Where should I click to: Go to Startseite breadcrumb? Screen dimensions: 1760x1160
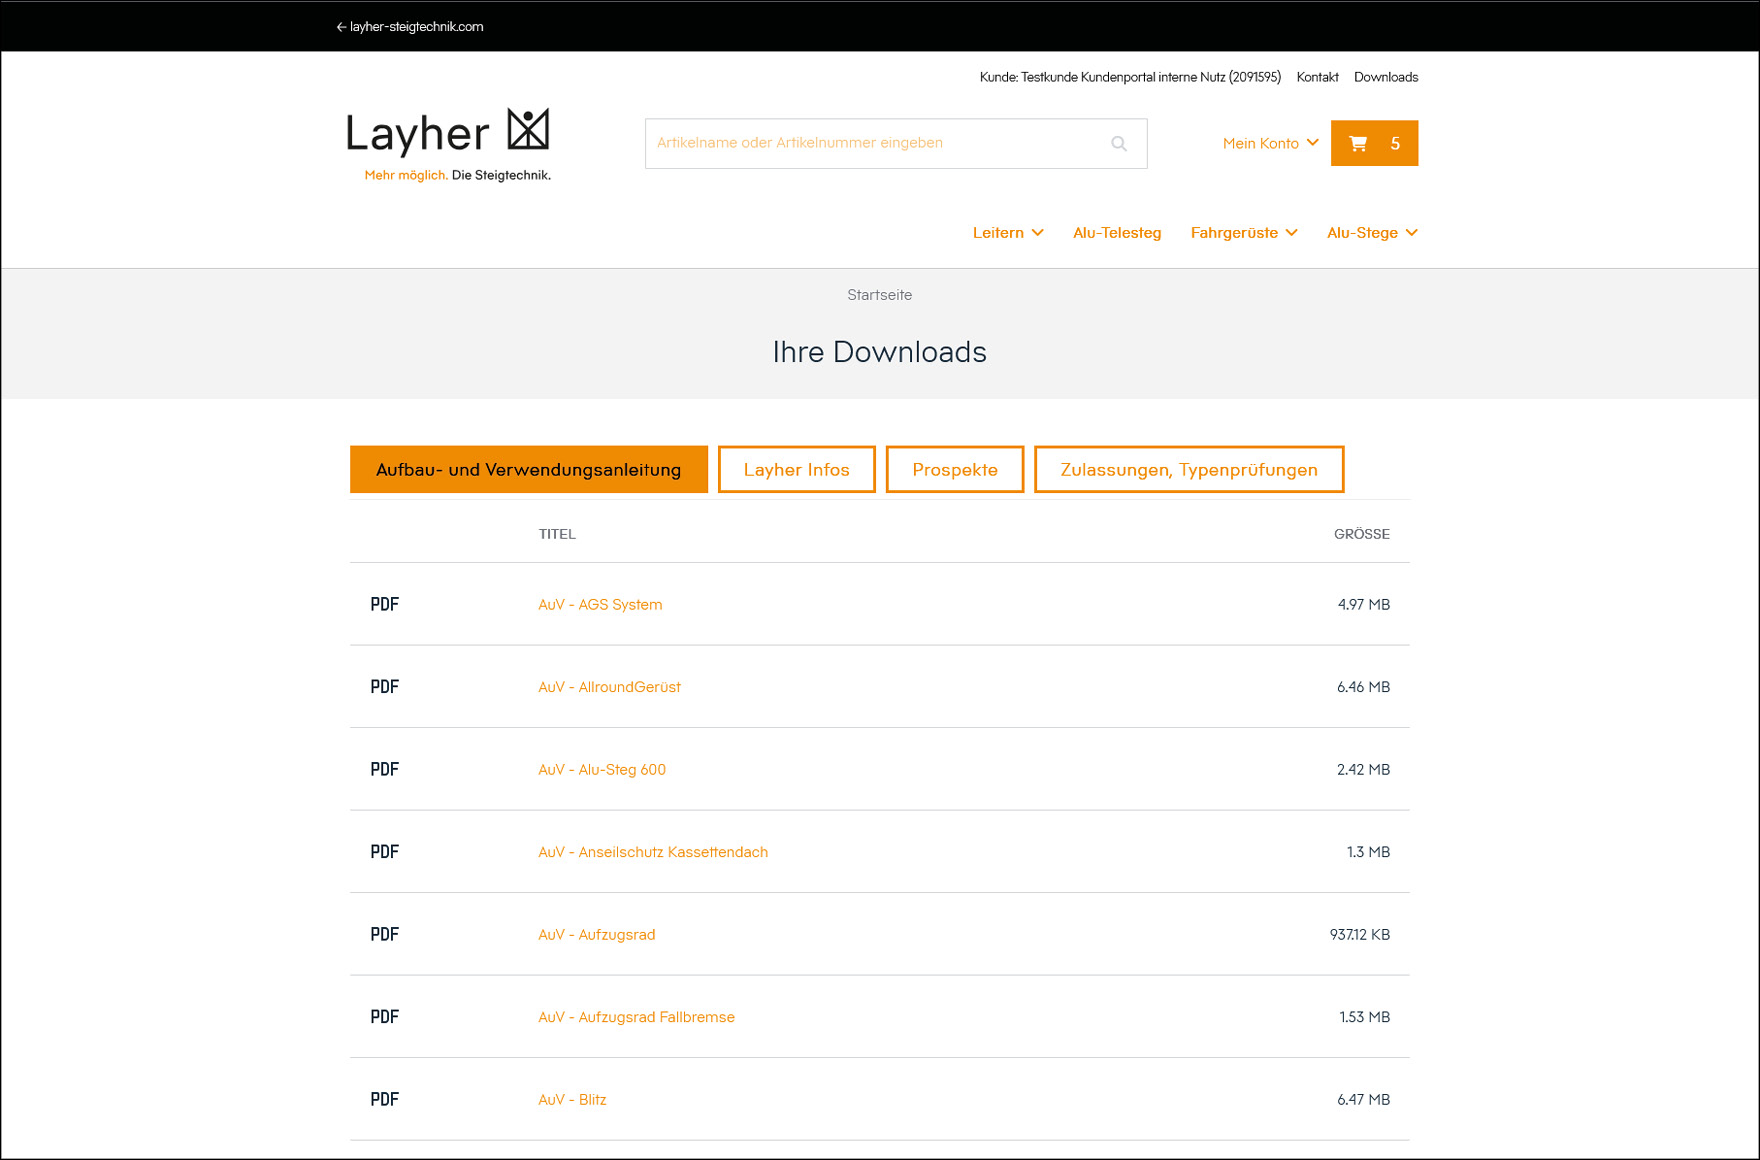click(x=879, y=295)
